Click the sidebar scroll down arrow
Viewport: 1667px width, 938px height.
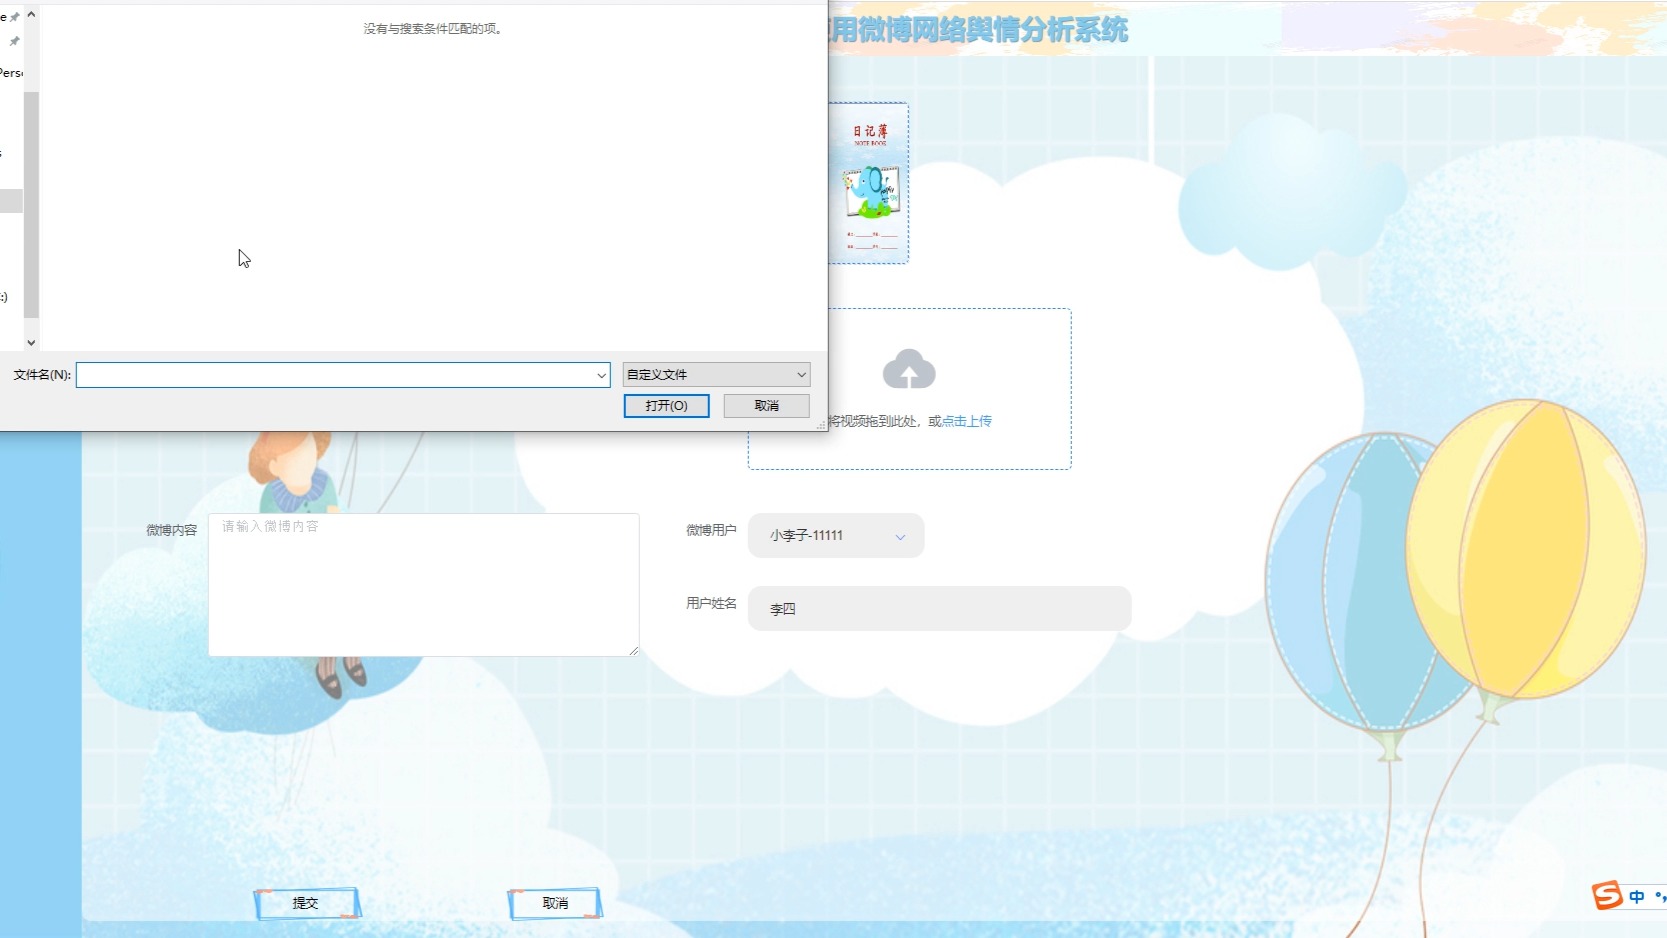click(x=31, y=342)
